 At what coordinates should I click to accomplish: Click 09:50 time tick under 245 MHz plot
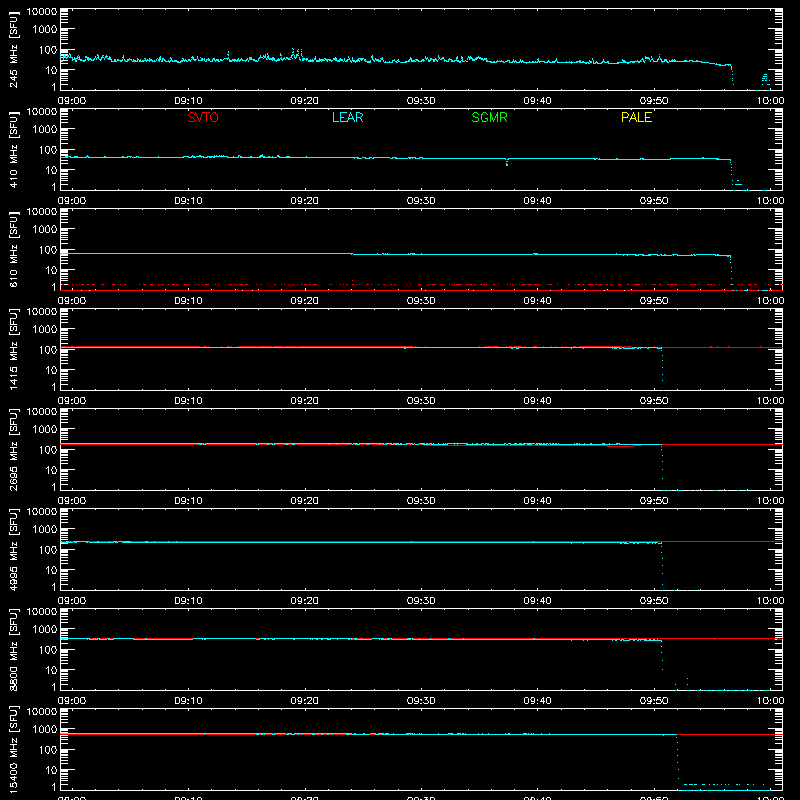pos(654,101)
